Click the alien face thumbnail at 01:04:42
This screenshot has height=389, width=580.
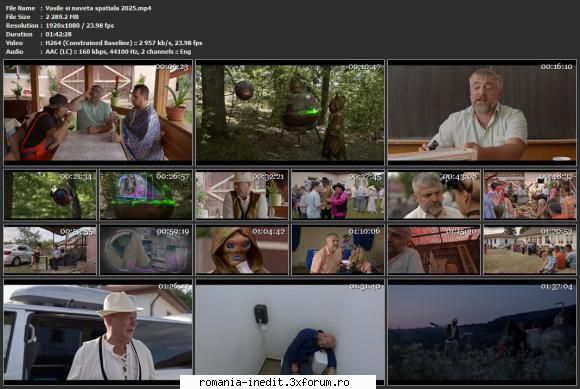point(242,250)
